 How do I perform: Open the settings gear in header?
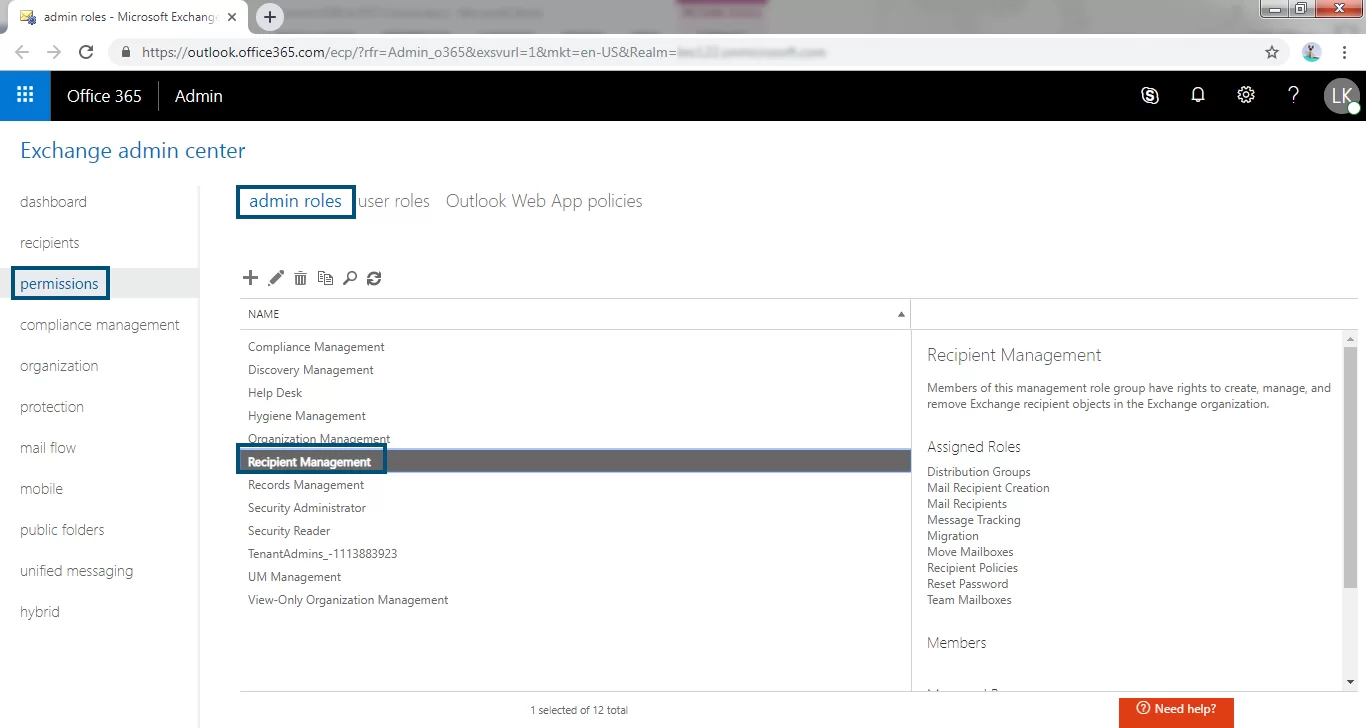point(1245,95)
